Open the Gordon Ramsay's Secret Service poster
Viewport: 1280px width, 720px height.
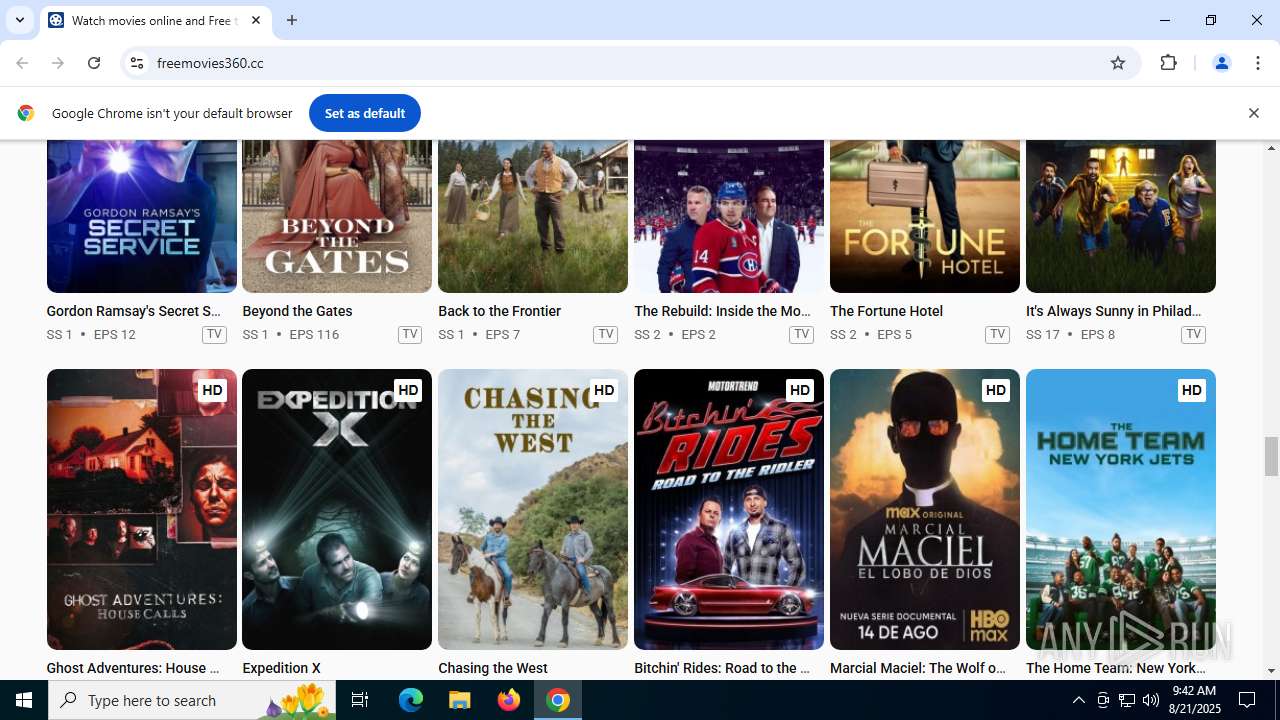(x=141, y=216)
